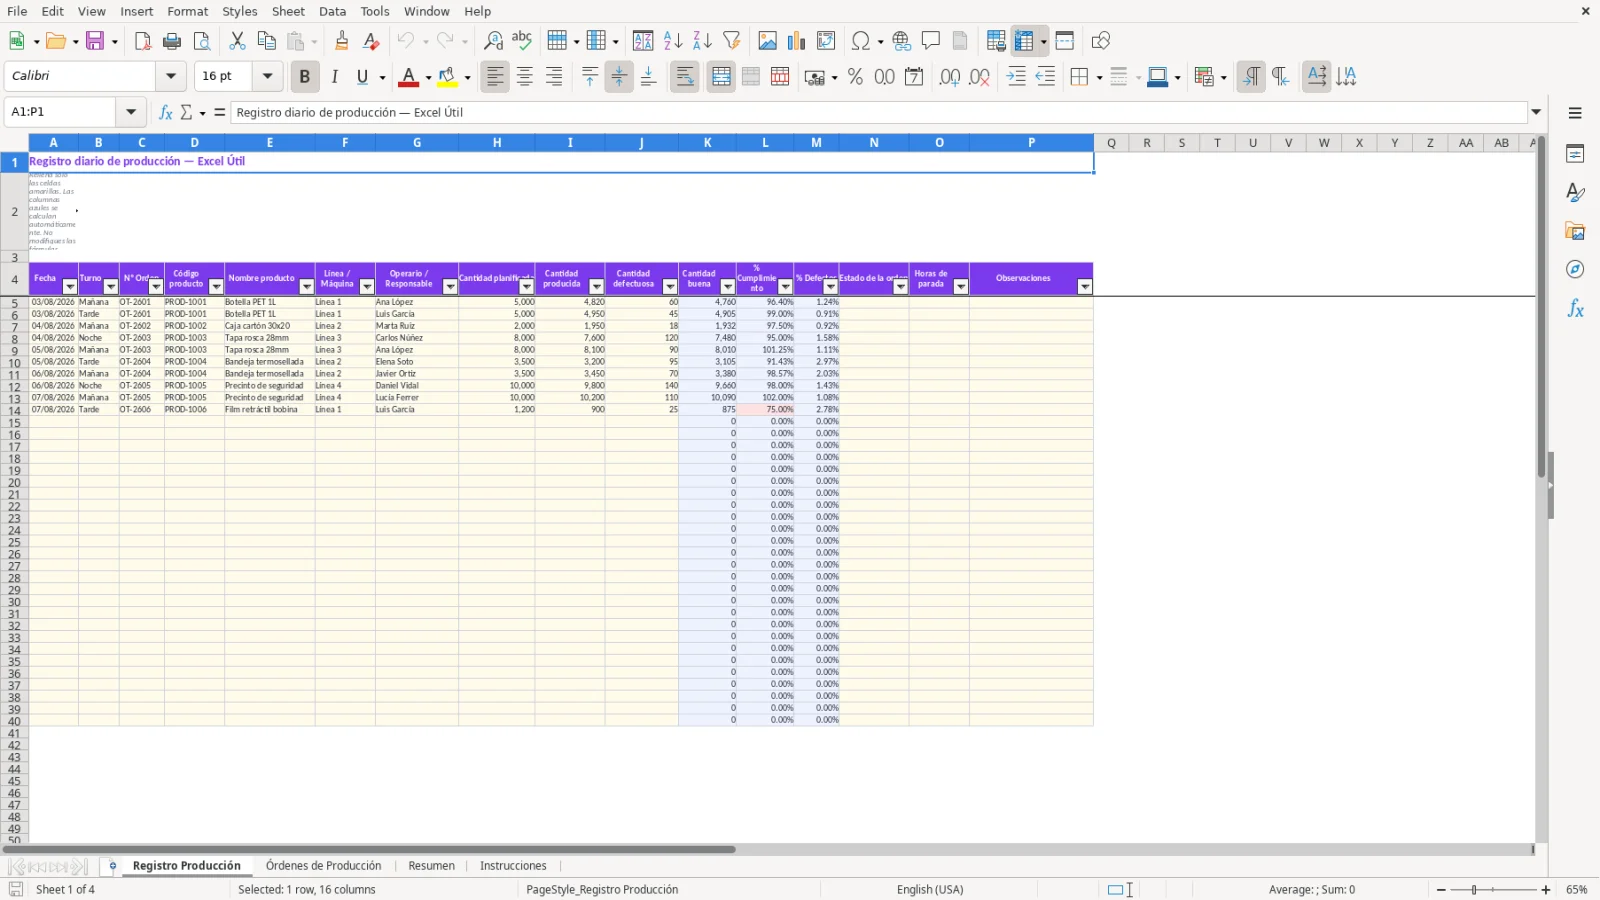This screenshot has height=900, width=1600.
Task: Open sidebar Gallery panel icon
Action: [1575, 231]
